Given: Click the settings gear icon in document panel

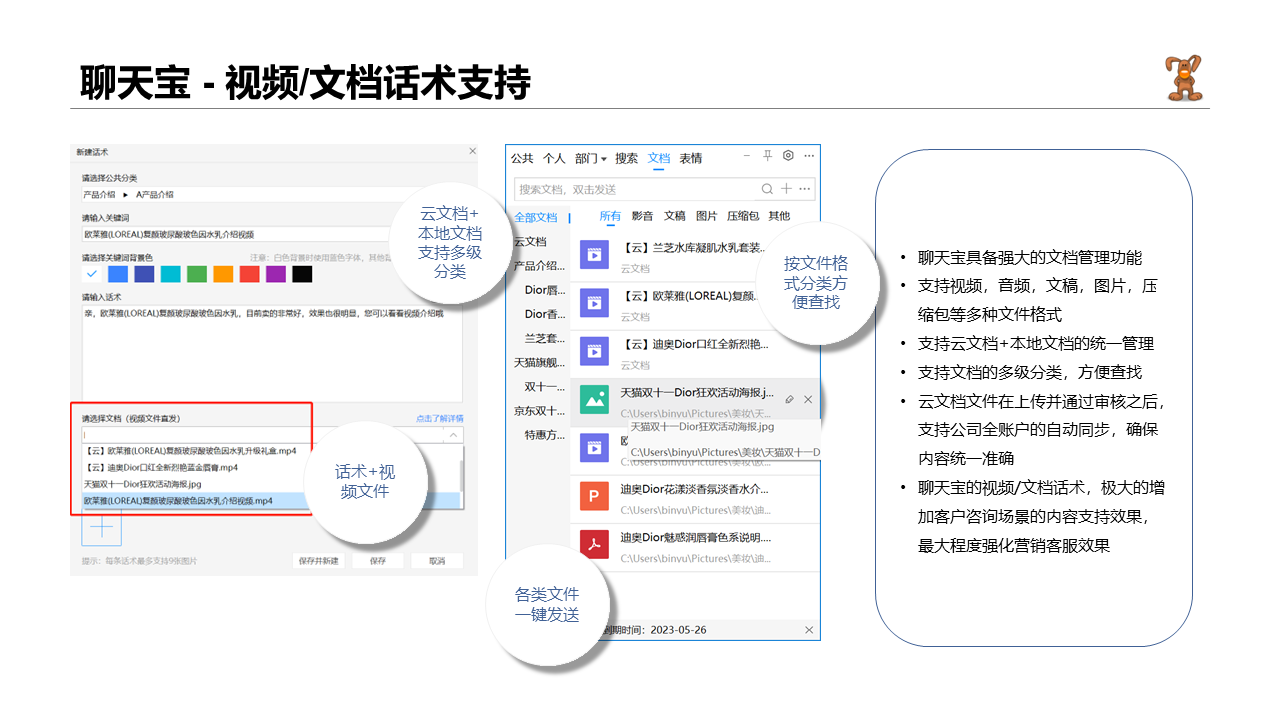Looking at the screenshot, I should pos(788,156).
